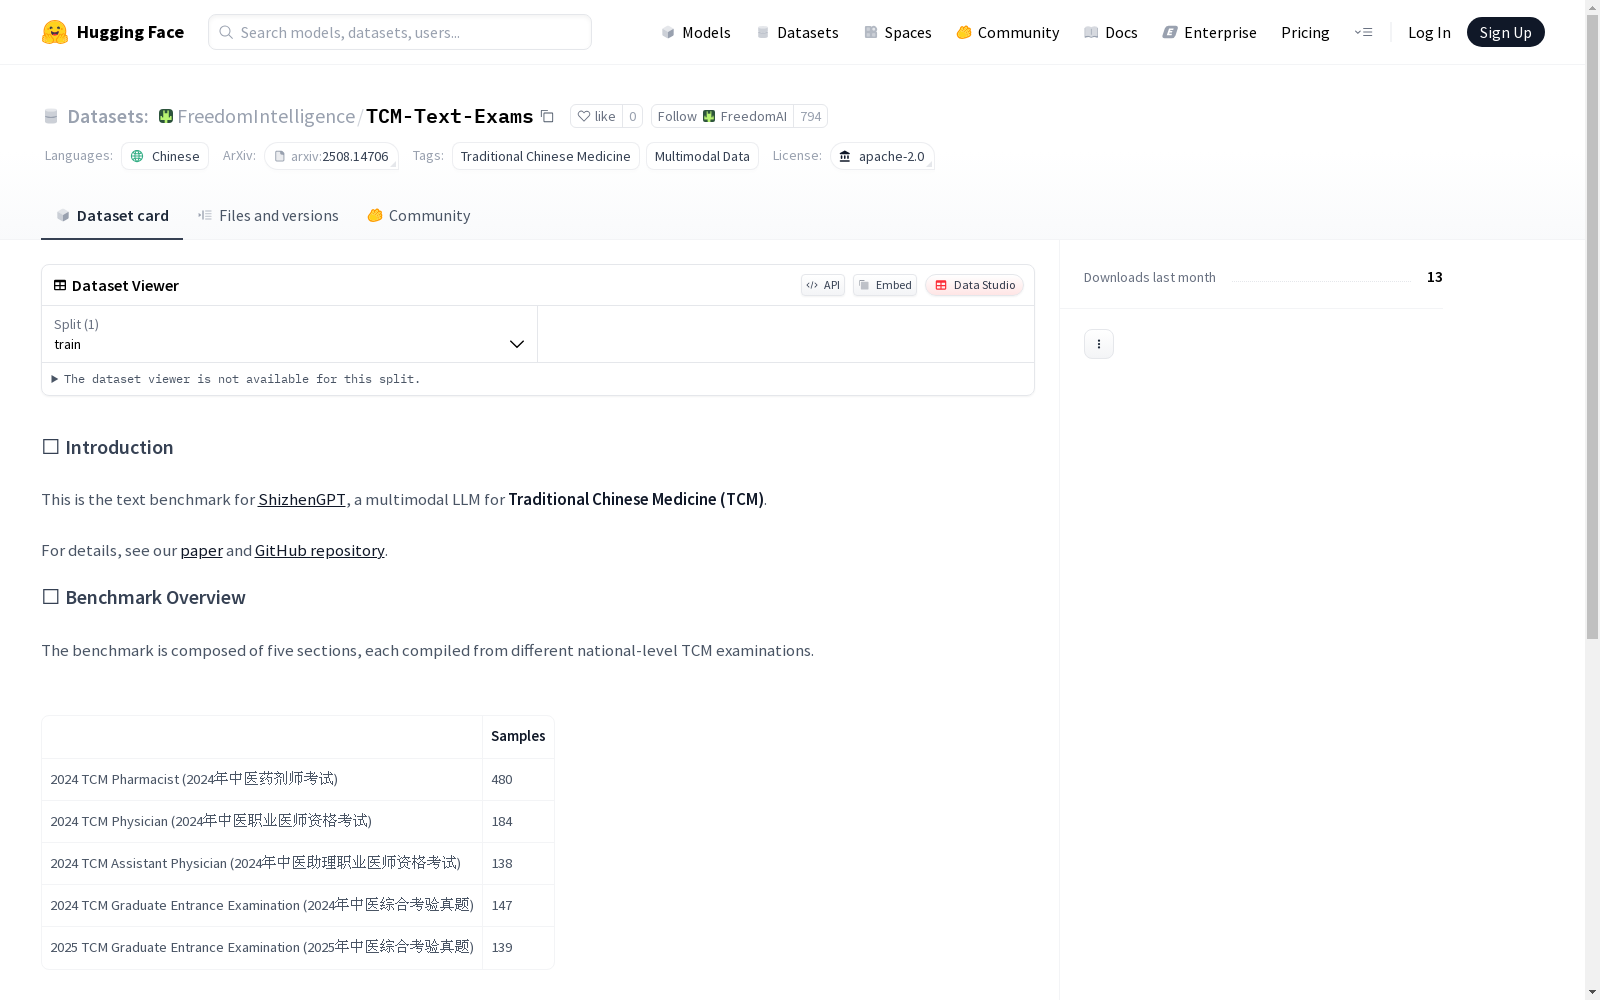
Task: Open Files and versions tab
Action: tap(268, 215)
